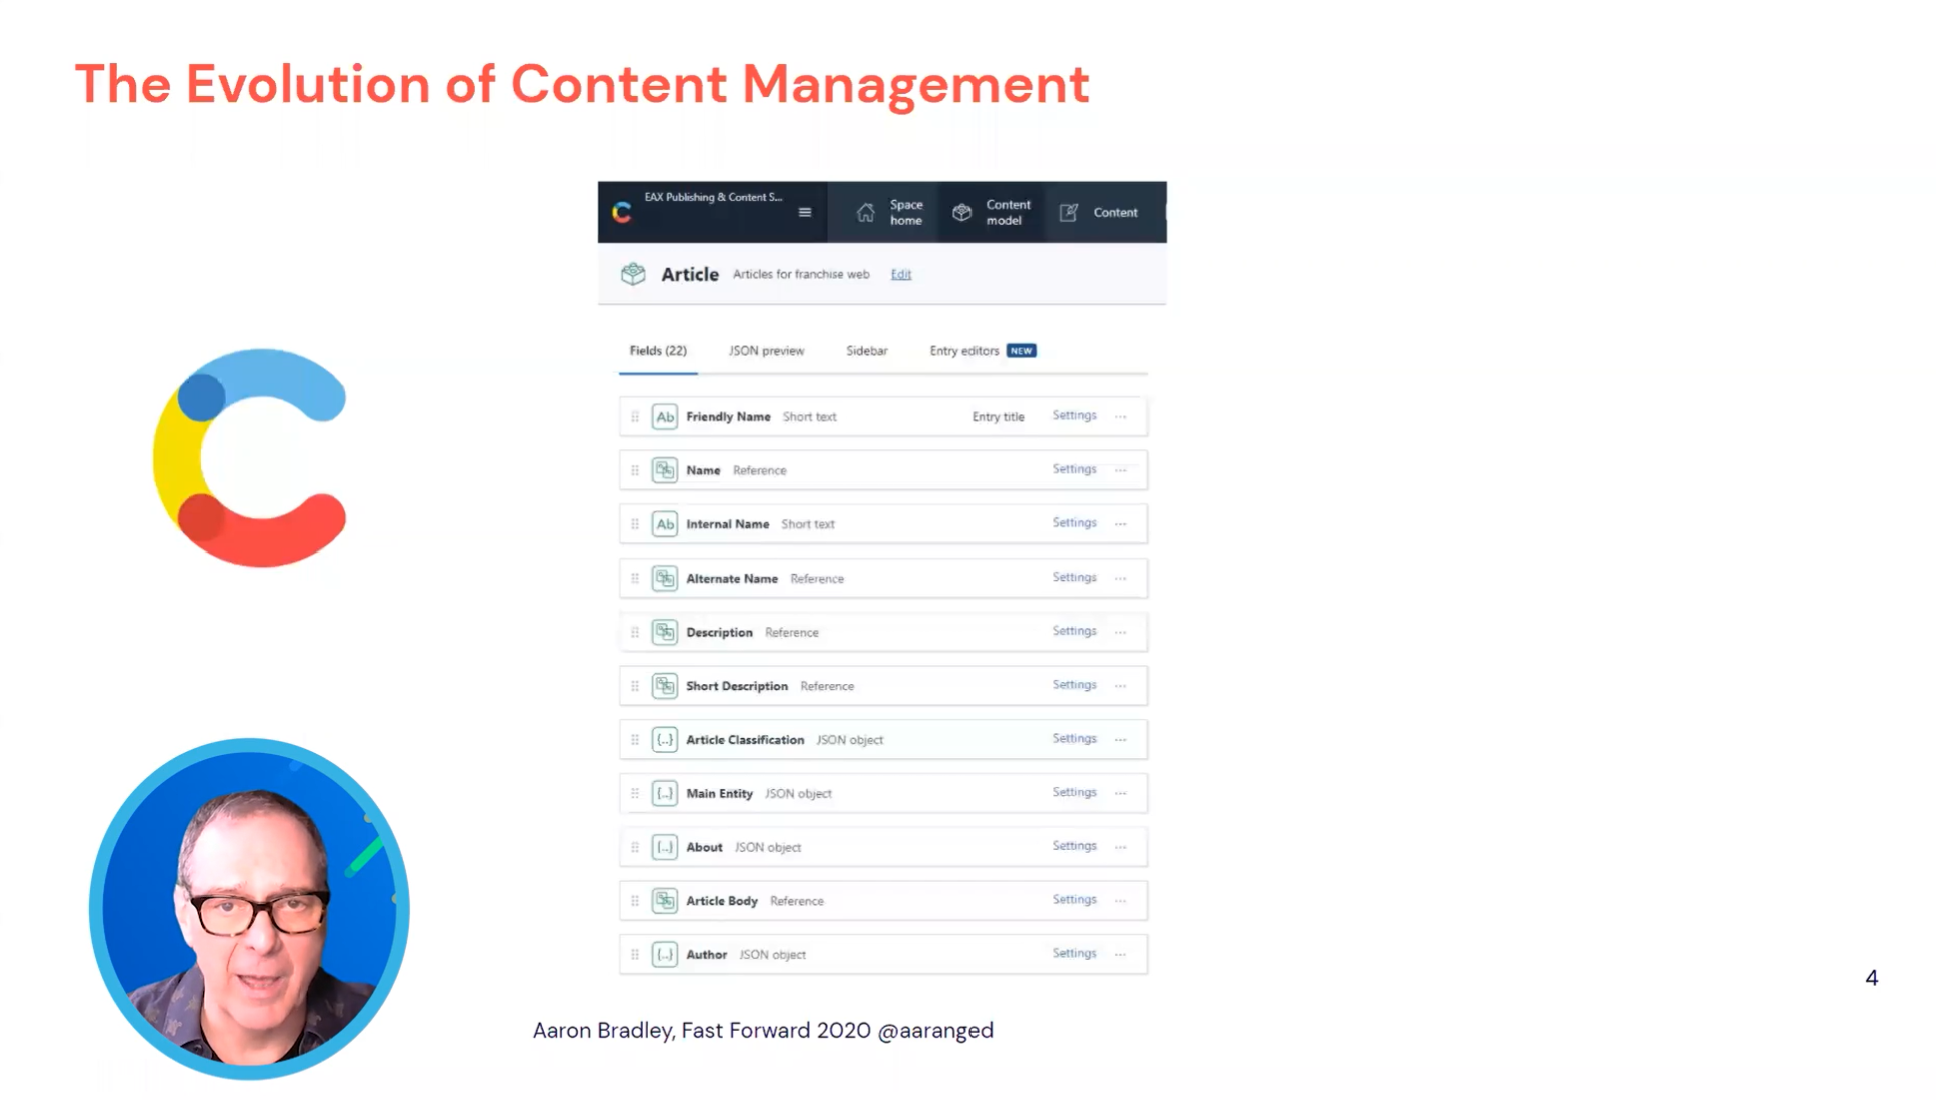Image resolution: width=1936 pixels, height=1100 pixels.
Task: Click the reference icon beside Article Body
Action: pos(664,901)
